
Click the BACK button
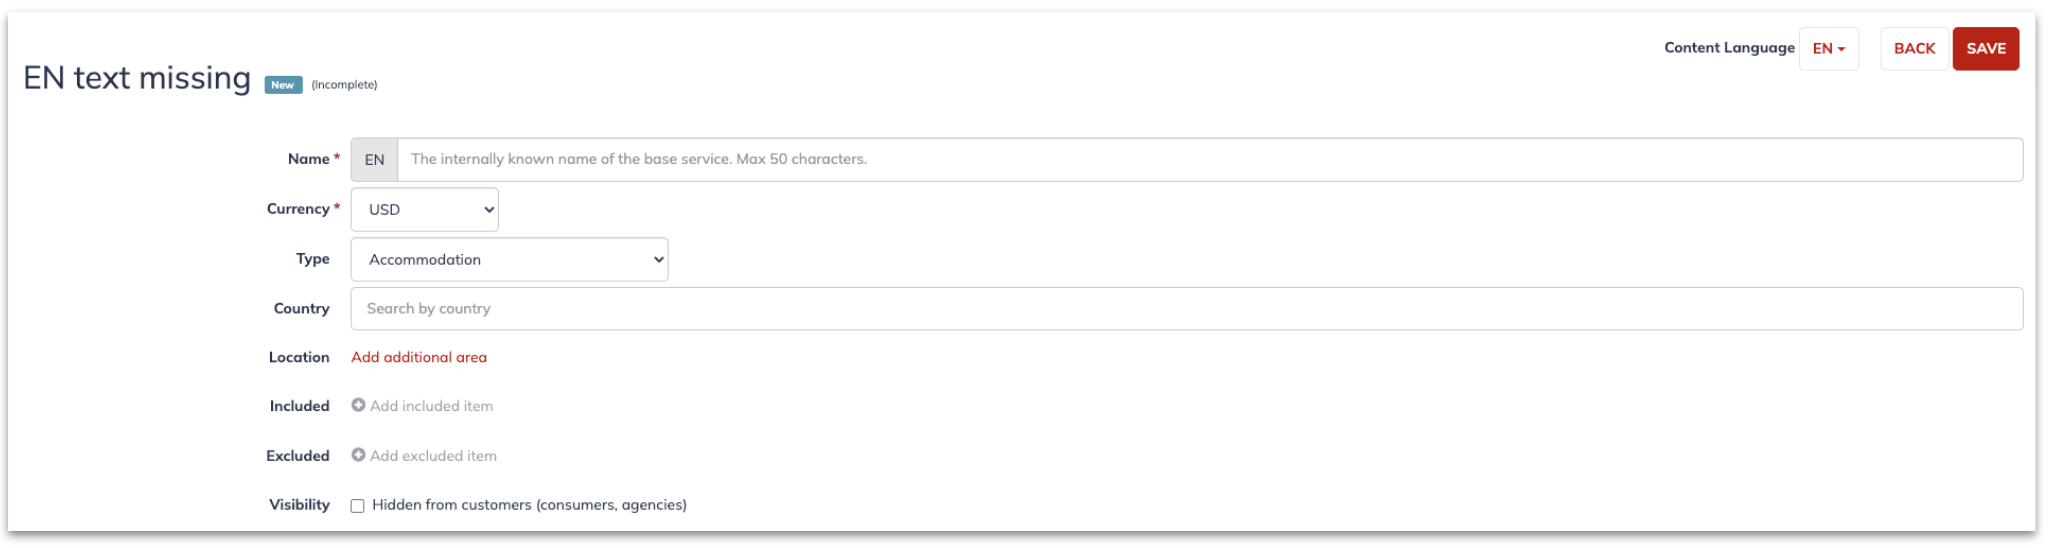click(x=1915, y=49)
